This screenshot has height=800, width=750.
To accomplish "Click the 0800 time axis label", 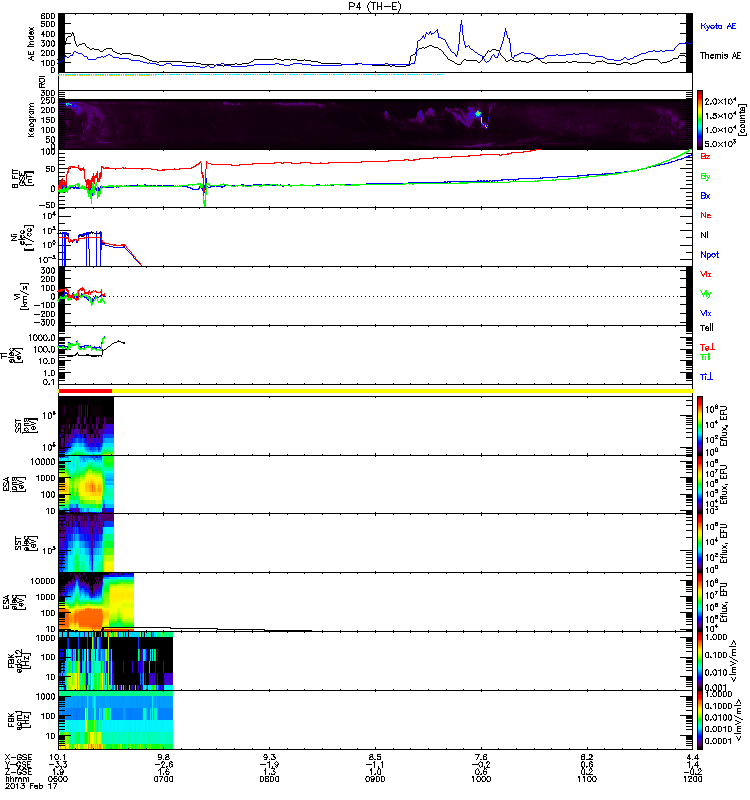I will coord(269,779).
